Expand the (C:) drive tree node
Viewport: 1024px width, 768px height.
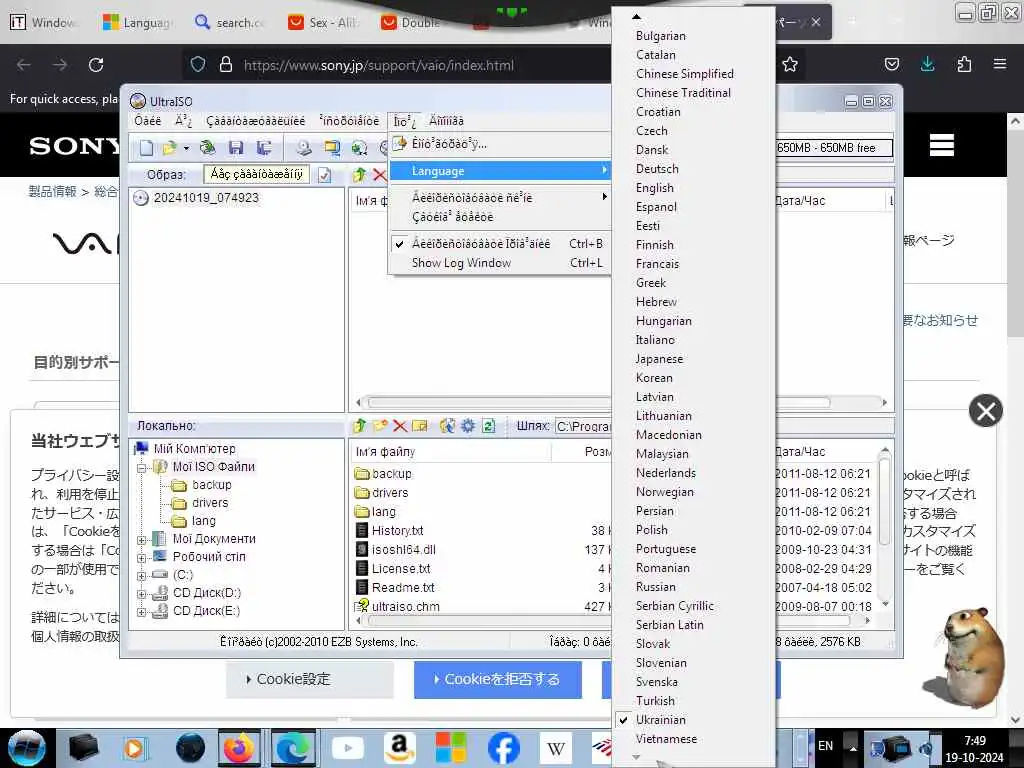pos(142,576)
